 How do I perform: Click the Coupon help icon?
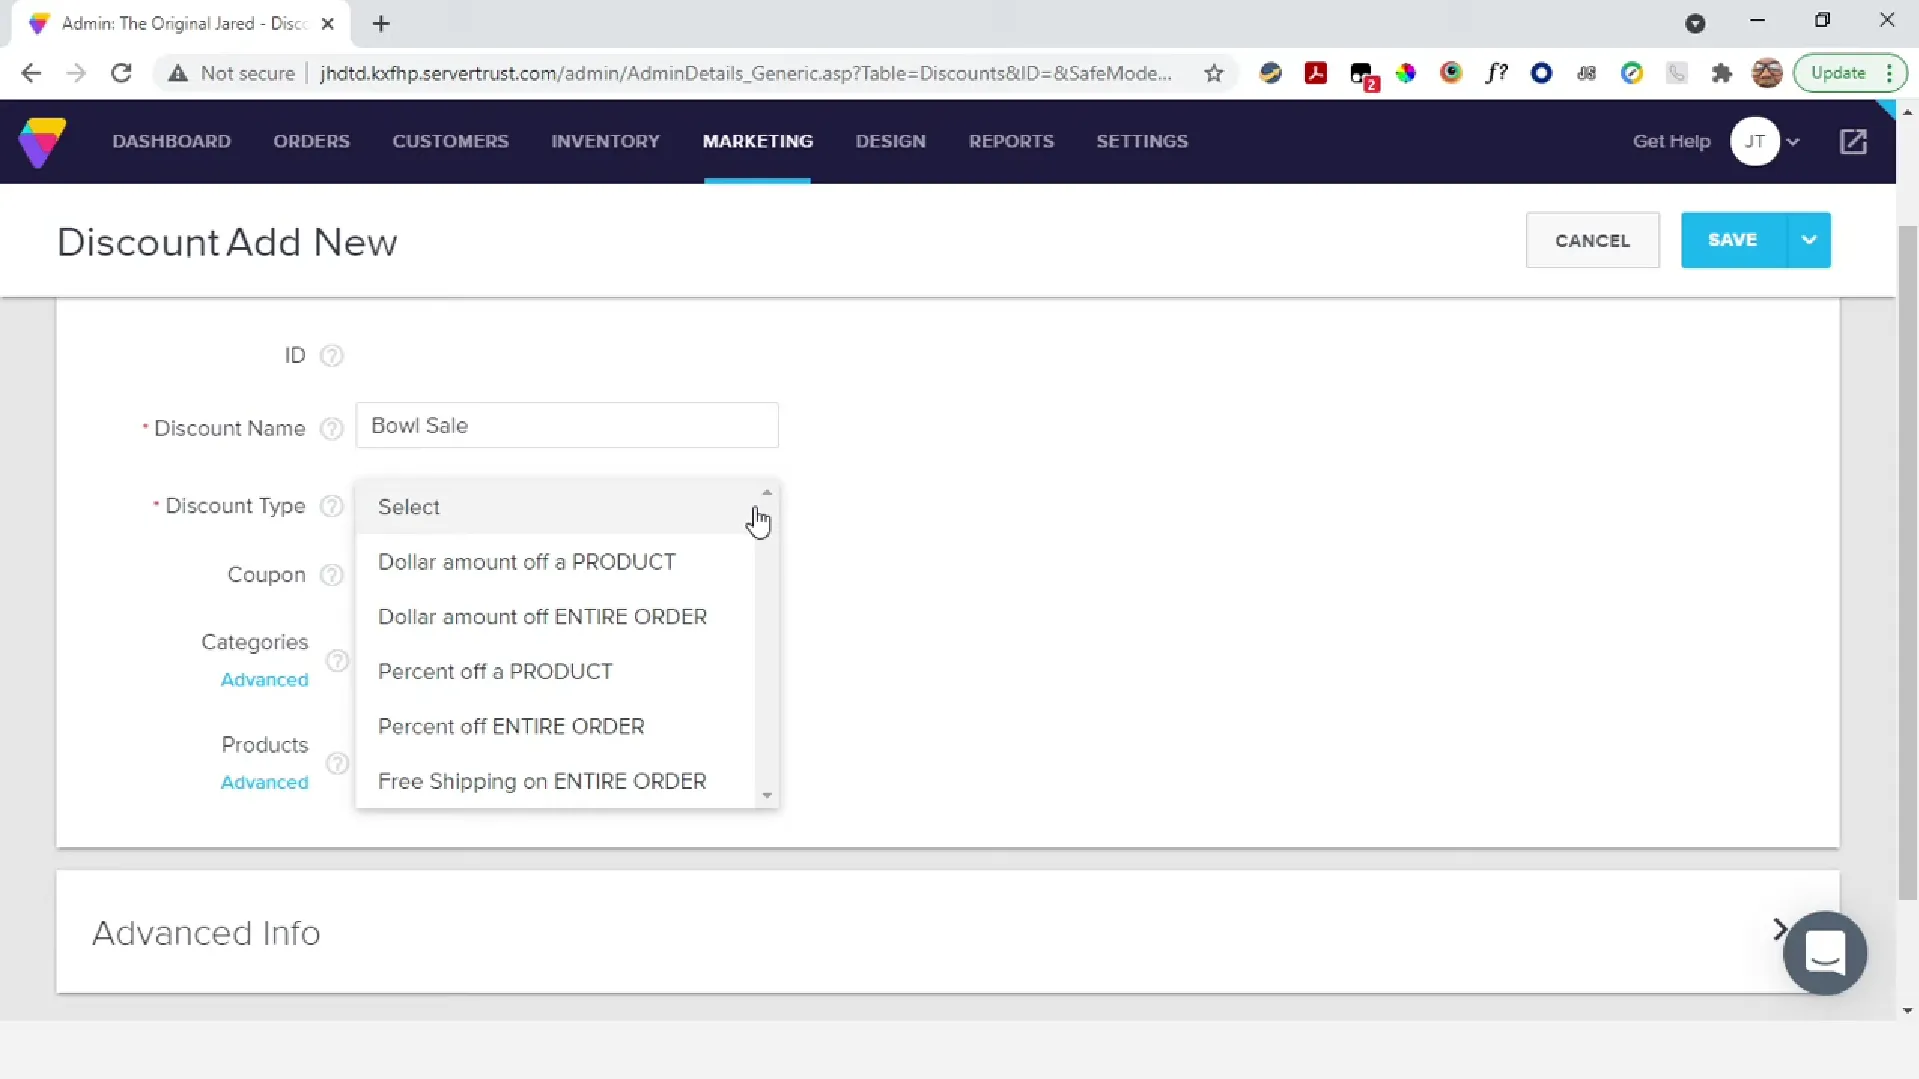(x=331, y=576)
